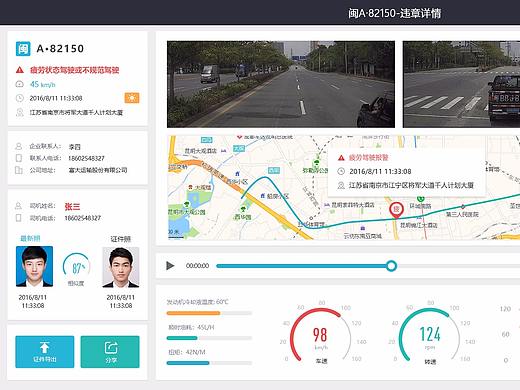Image resolution: width=520 pixels, height=390 pixels.
Task: Click the company name 富大运输股份有限公司
Action: (x=98, y=170)
